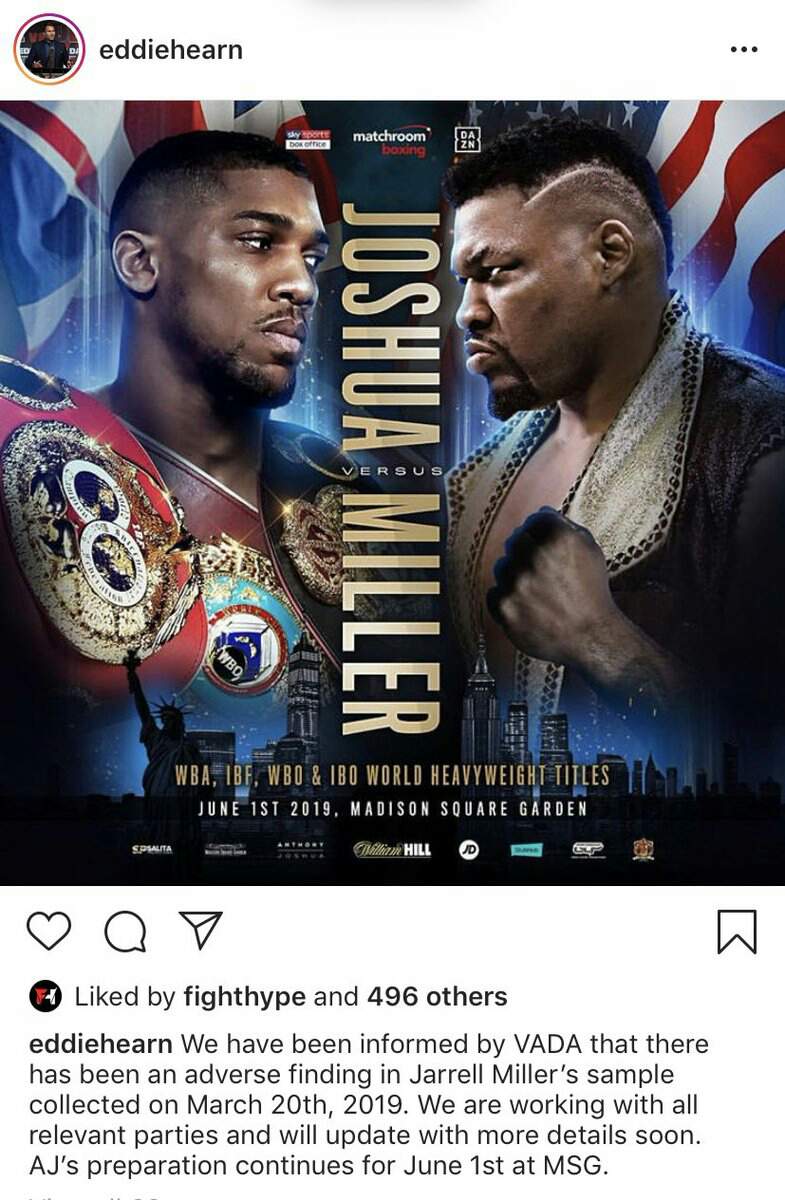
Task: Tap the Joshua versus Miller poster image
Action: point(392,492)
